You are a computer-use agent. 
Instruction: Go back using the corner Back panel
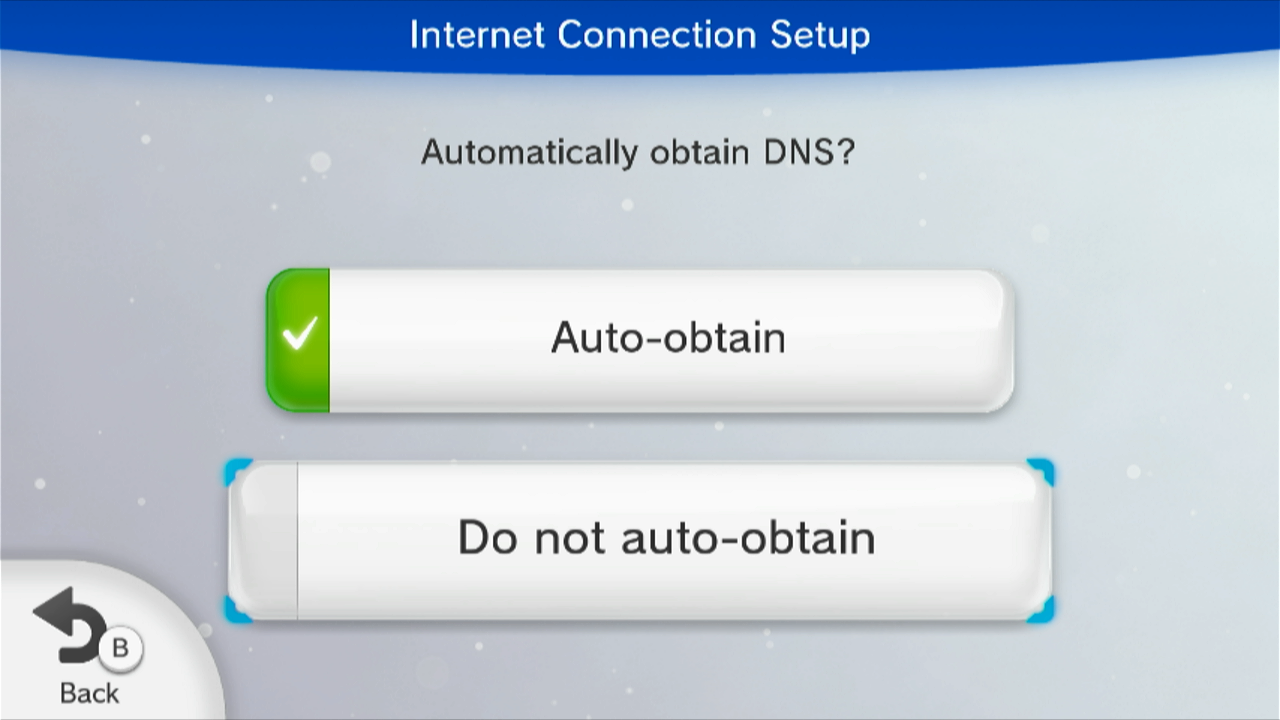[100, 645]
